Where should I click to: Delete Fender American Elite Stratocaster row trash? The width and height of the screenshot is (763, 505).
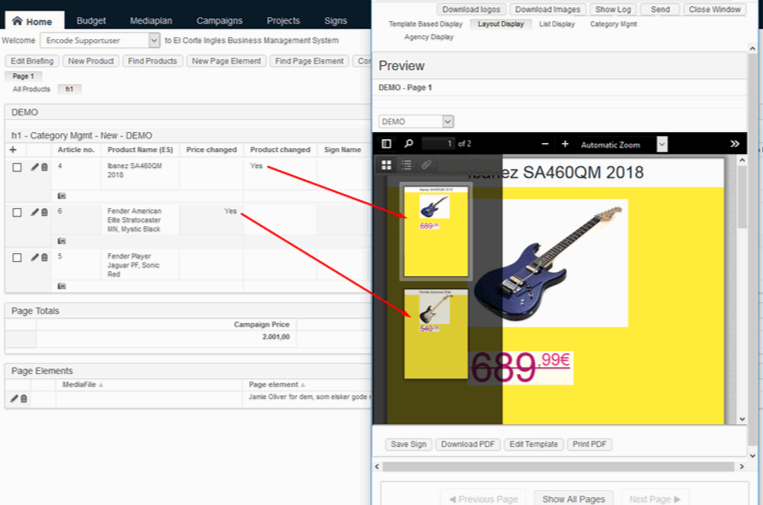tap(44, 212)
